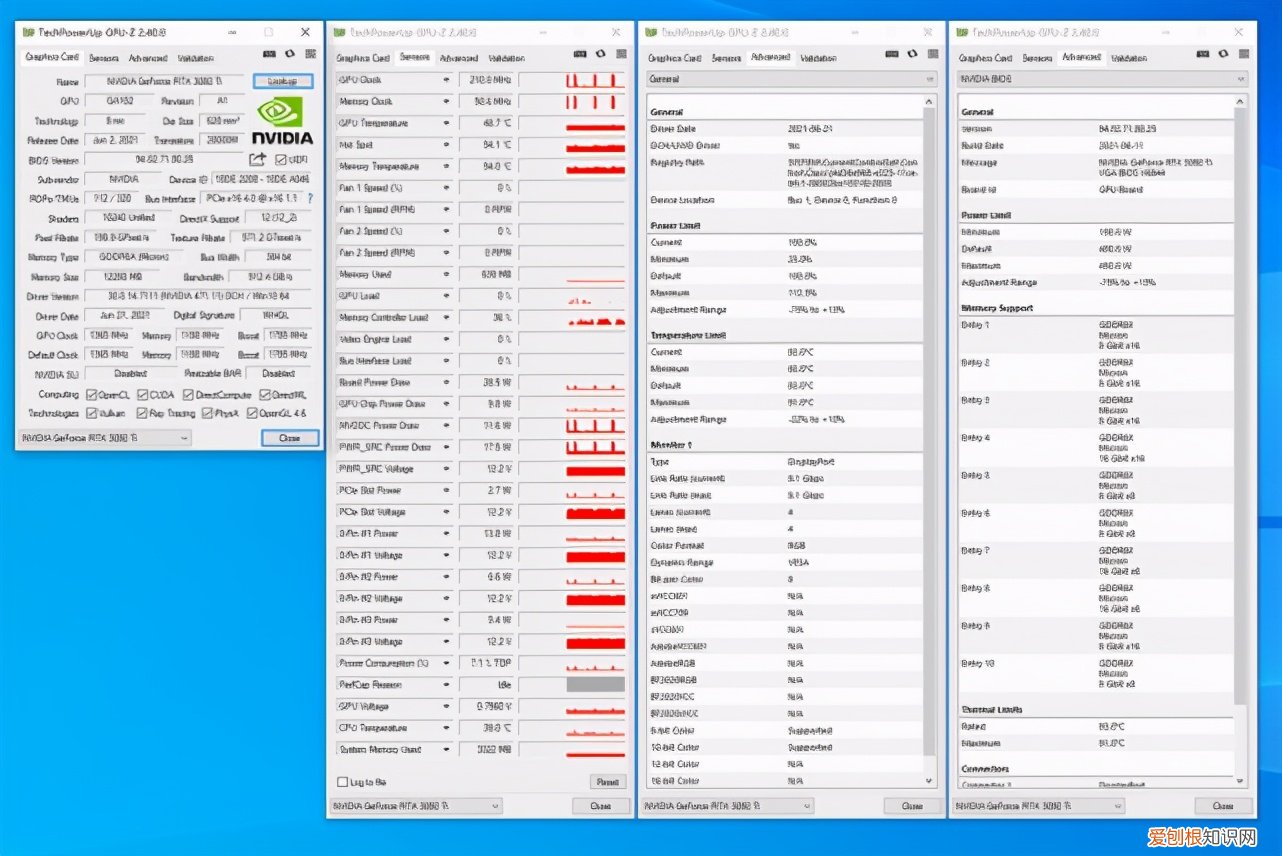Click the GPU-Z logo in the Advanced window titlebar
Viewport: 1282px width, 856px height.
(652, 31)
